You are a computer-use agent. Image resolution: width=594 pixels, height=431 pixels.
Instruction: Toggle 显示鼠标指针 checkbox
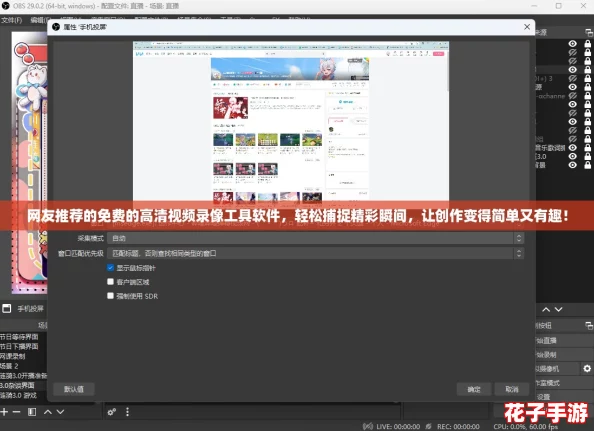[110, 268]
